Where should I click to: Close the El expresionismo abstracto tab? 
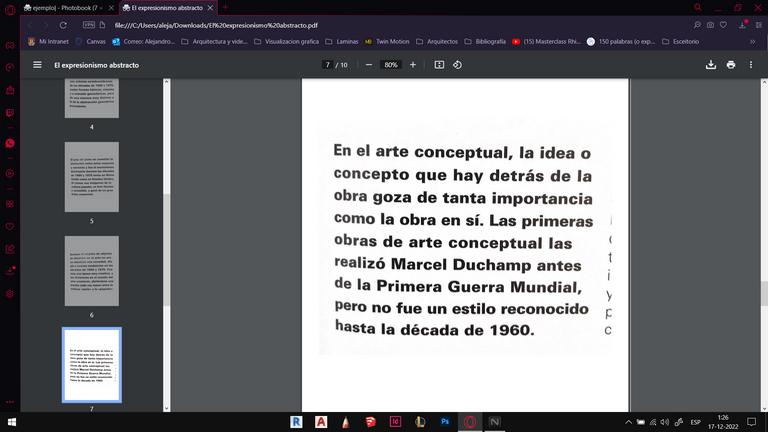[x=210, y=8]
